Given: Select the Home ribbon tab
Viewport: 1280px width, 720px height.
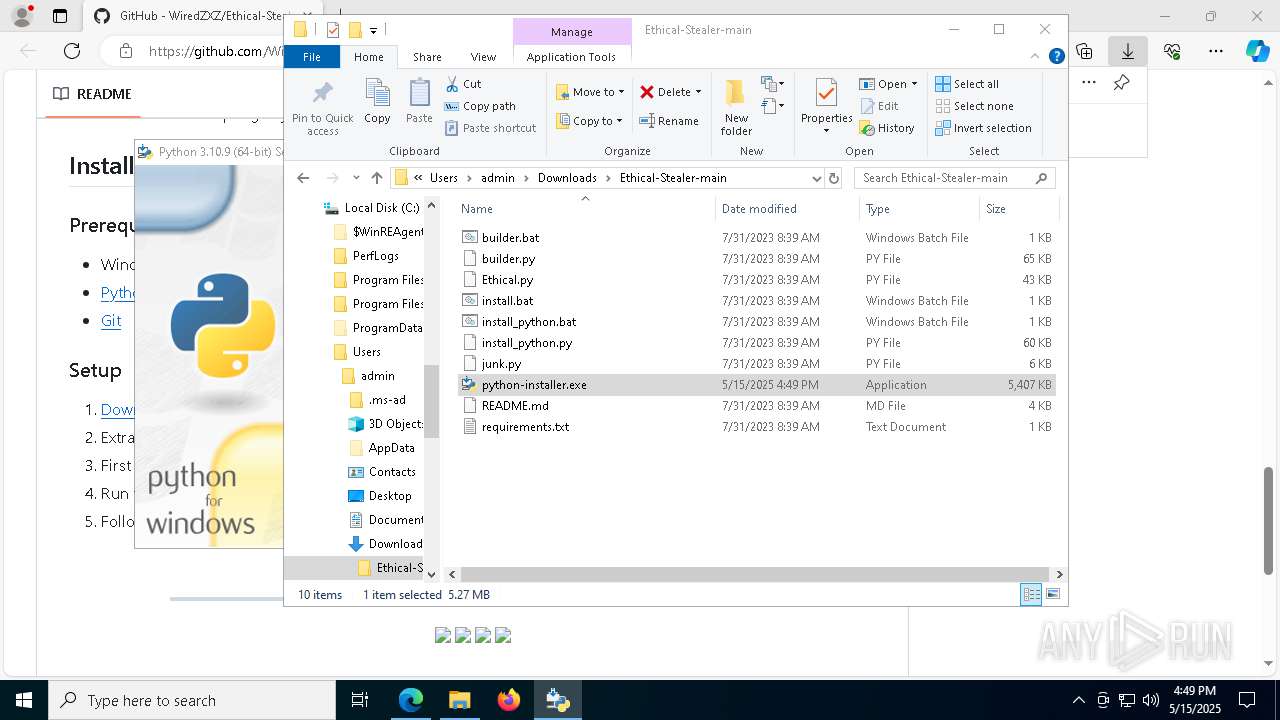Looking at the screenshot, I should point(368,57).
